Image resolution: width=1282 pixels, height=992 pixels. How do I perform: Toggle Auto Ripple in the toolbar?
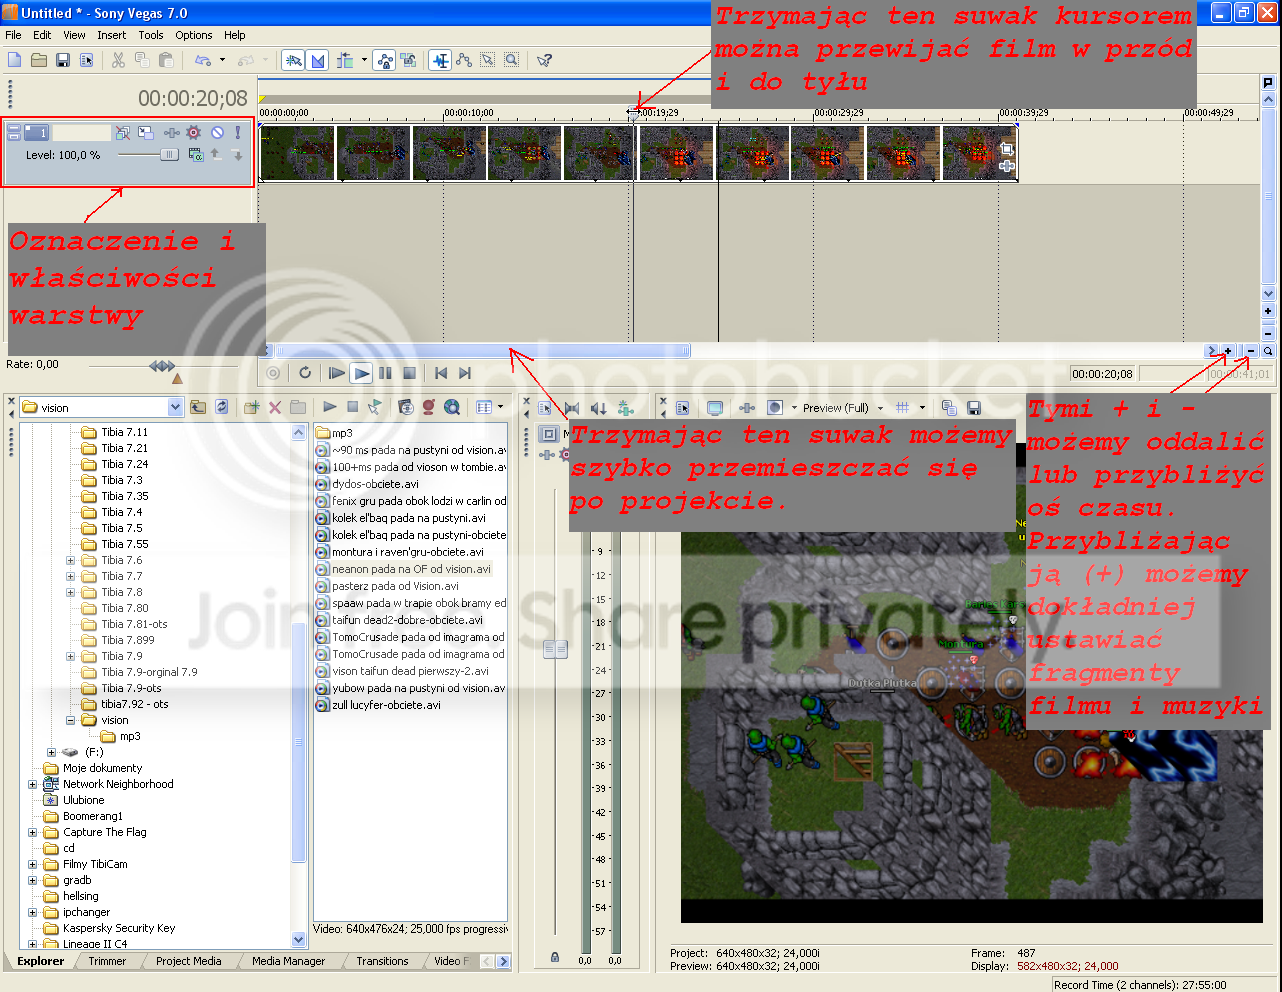[346, 60]
